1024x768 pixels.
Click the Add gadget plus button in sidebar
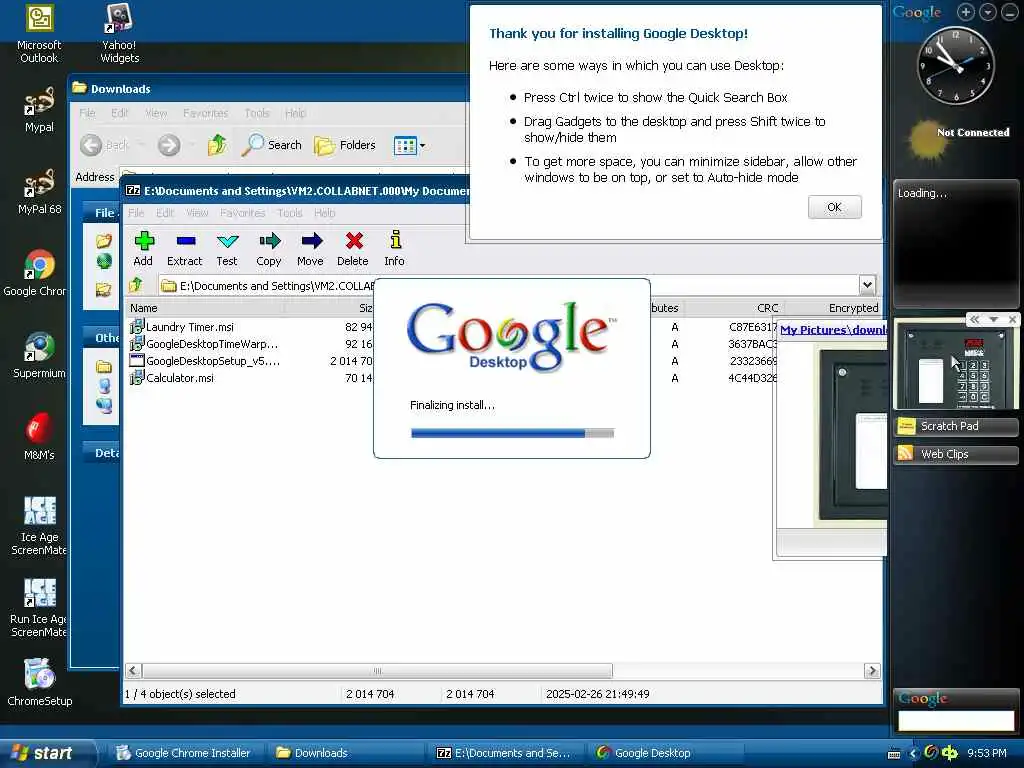point(965,12)
